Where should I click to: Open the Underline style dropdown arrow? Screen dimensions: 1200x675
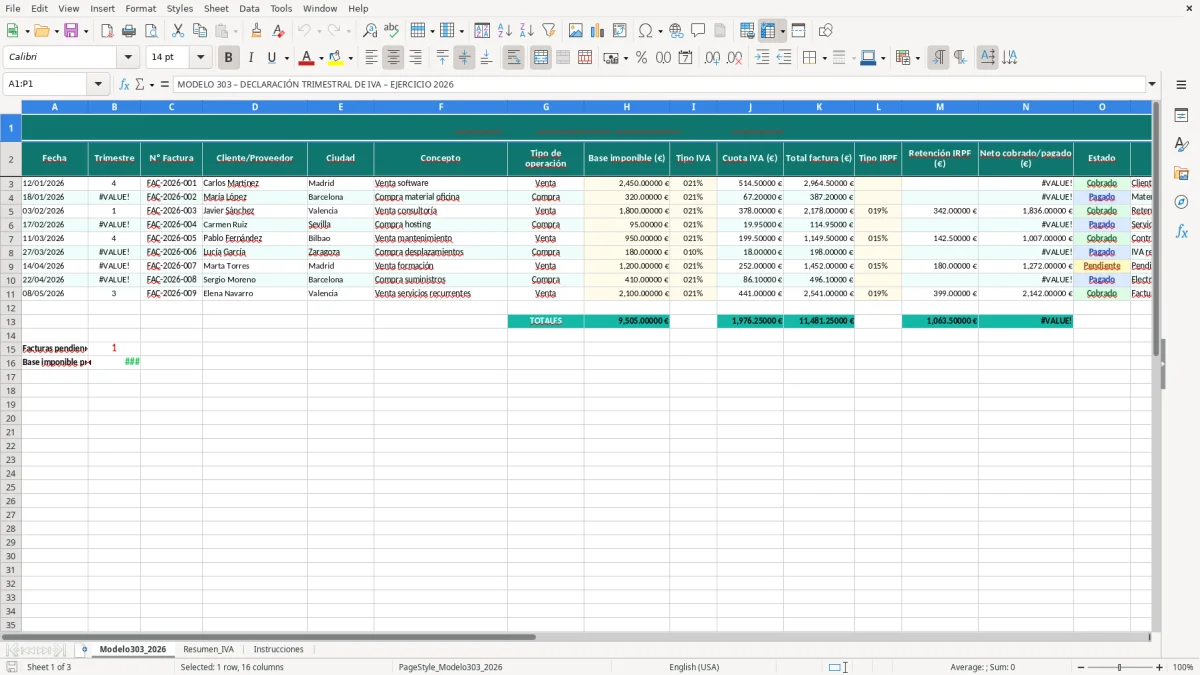[x=286, y=58]
